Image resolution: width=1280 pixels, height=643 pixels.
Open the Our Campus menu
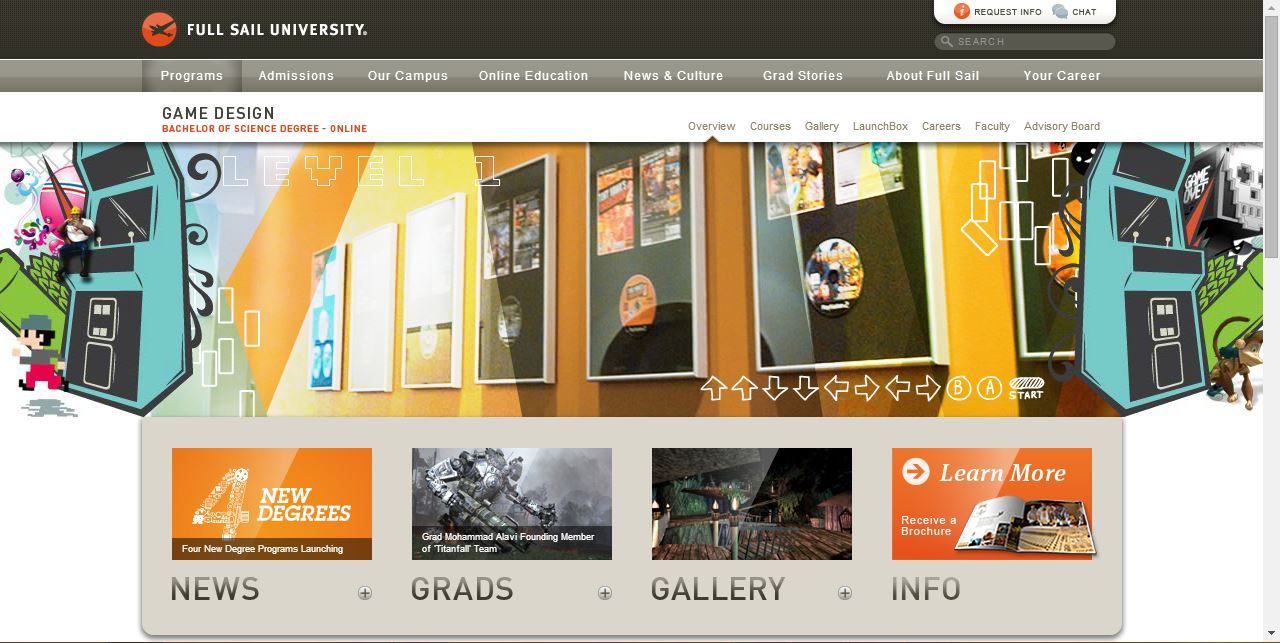407,75
